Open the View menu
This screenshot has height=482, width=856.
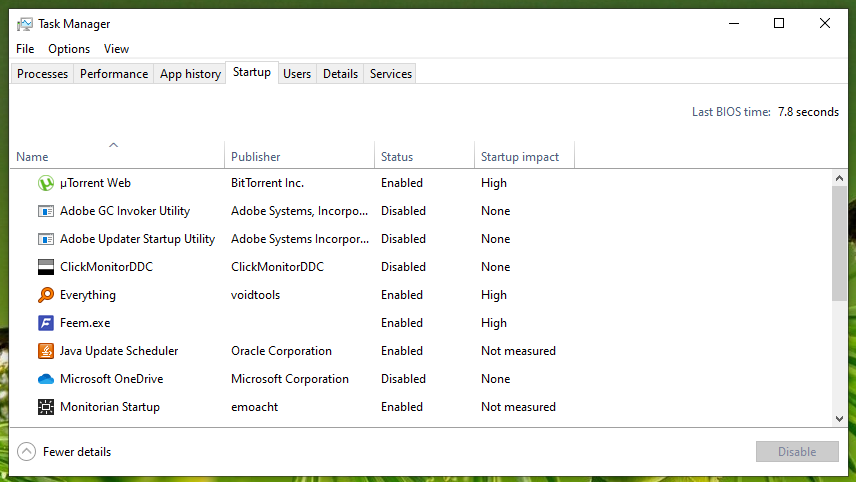tap(116, 49)
